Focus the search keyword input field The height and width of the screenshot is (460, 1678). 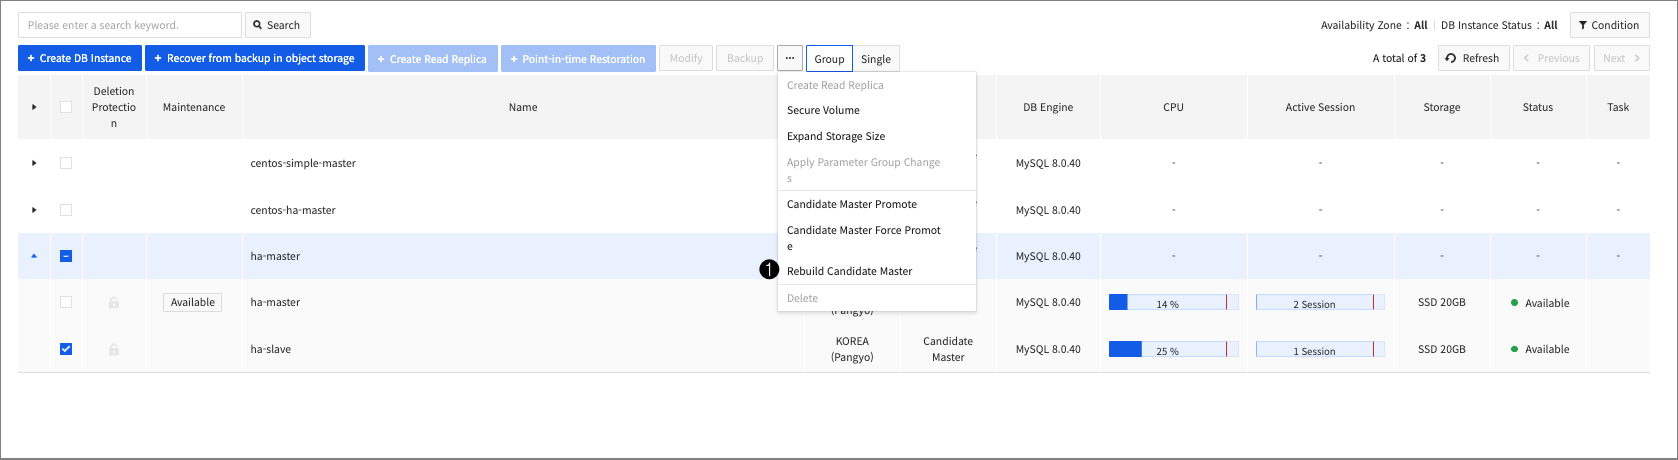[130, 25]
